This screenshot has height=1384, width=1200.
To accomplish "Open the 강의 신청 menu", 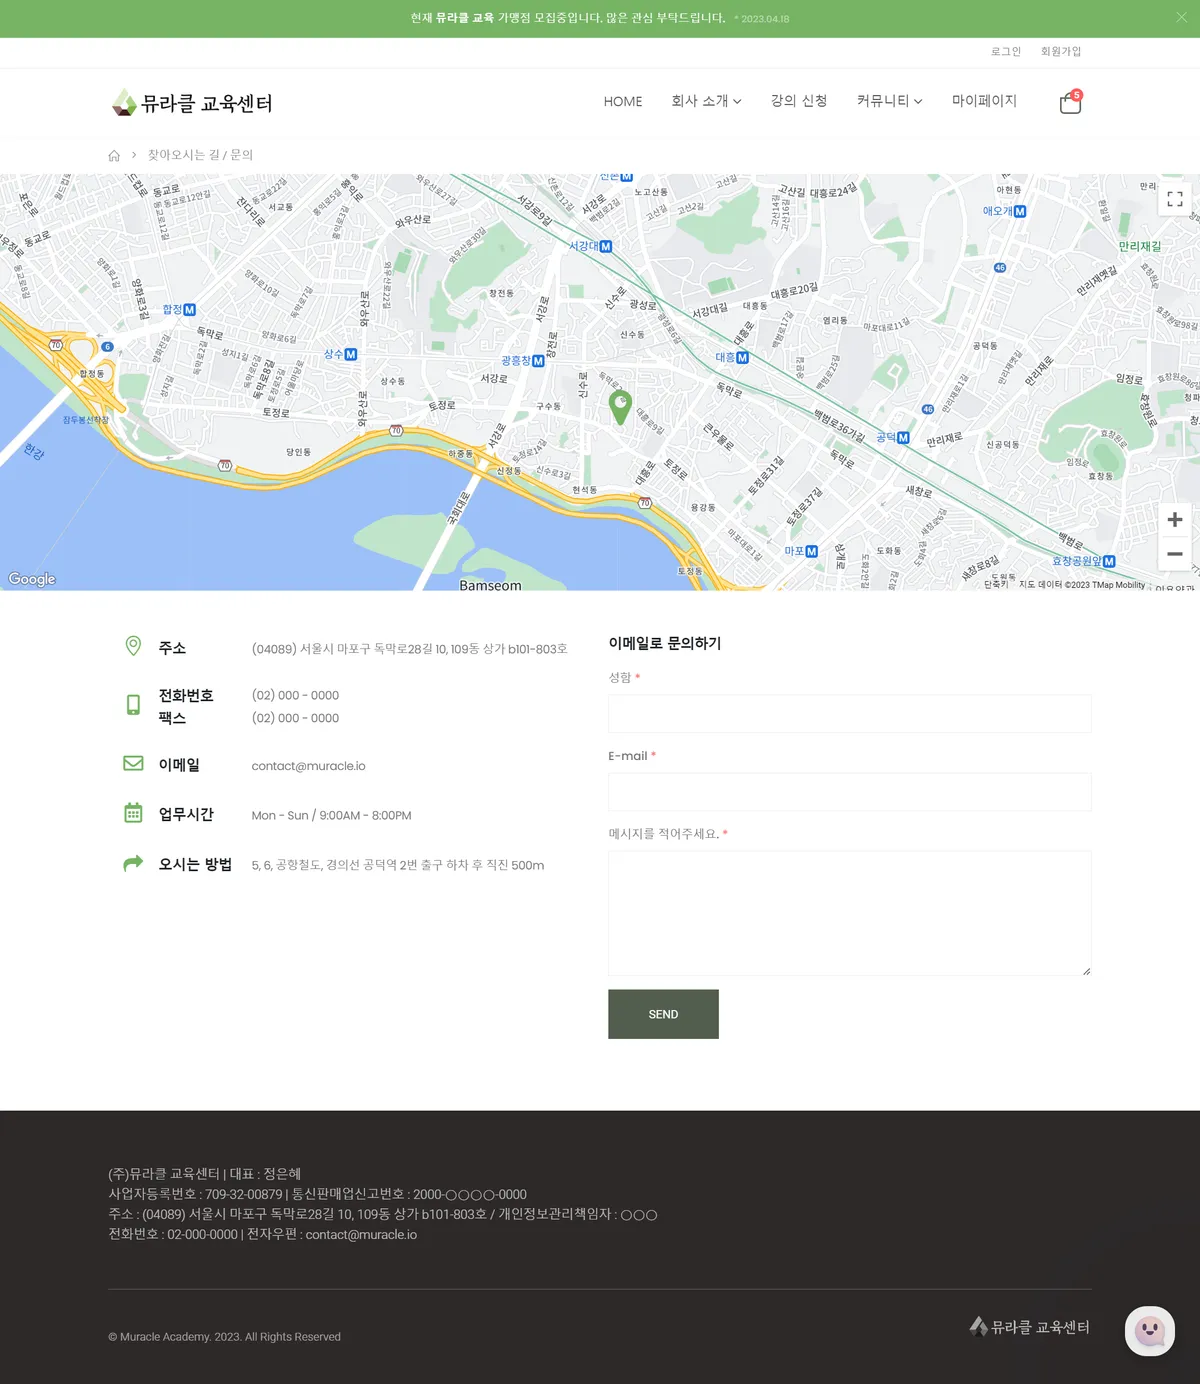I will [x=799, y=101].
